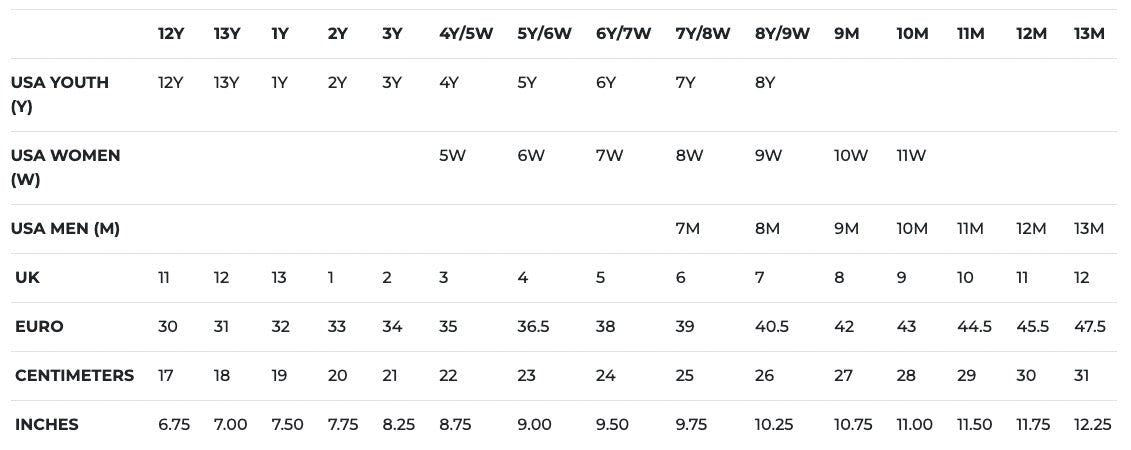Click the 22 centimeters cell

[449, 376]
